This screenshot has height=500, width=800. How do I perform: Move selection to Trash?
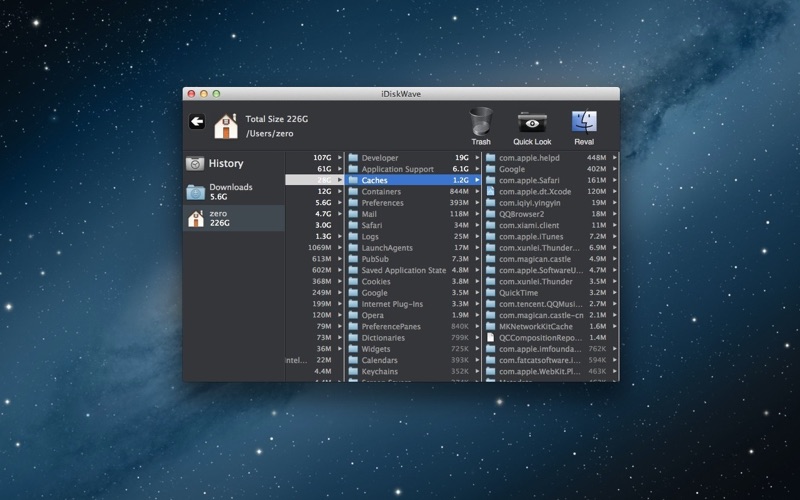(481, 126)
